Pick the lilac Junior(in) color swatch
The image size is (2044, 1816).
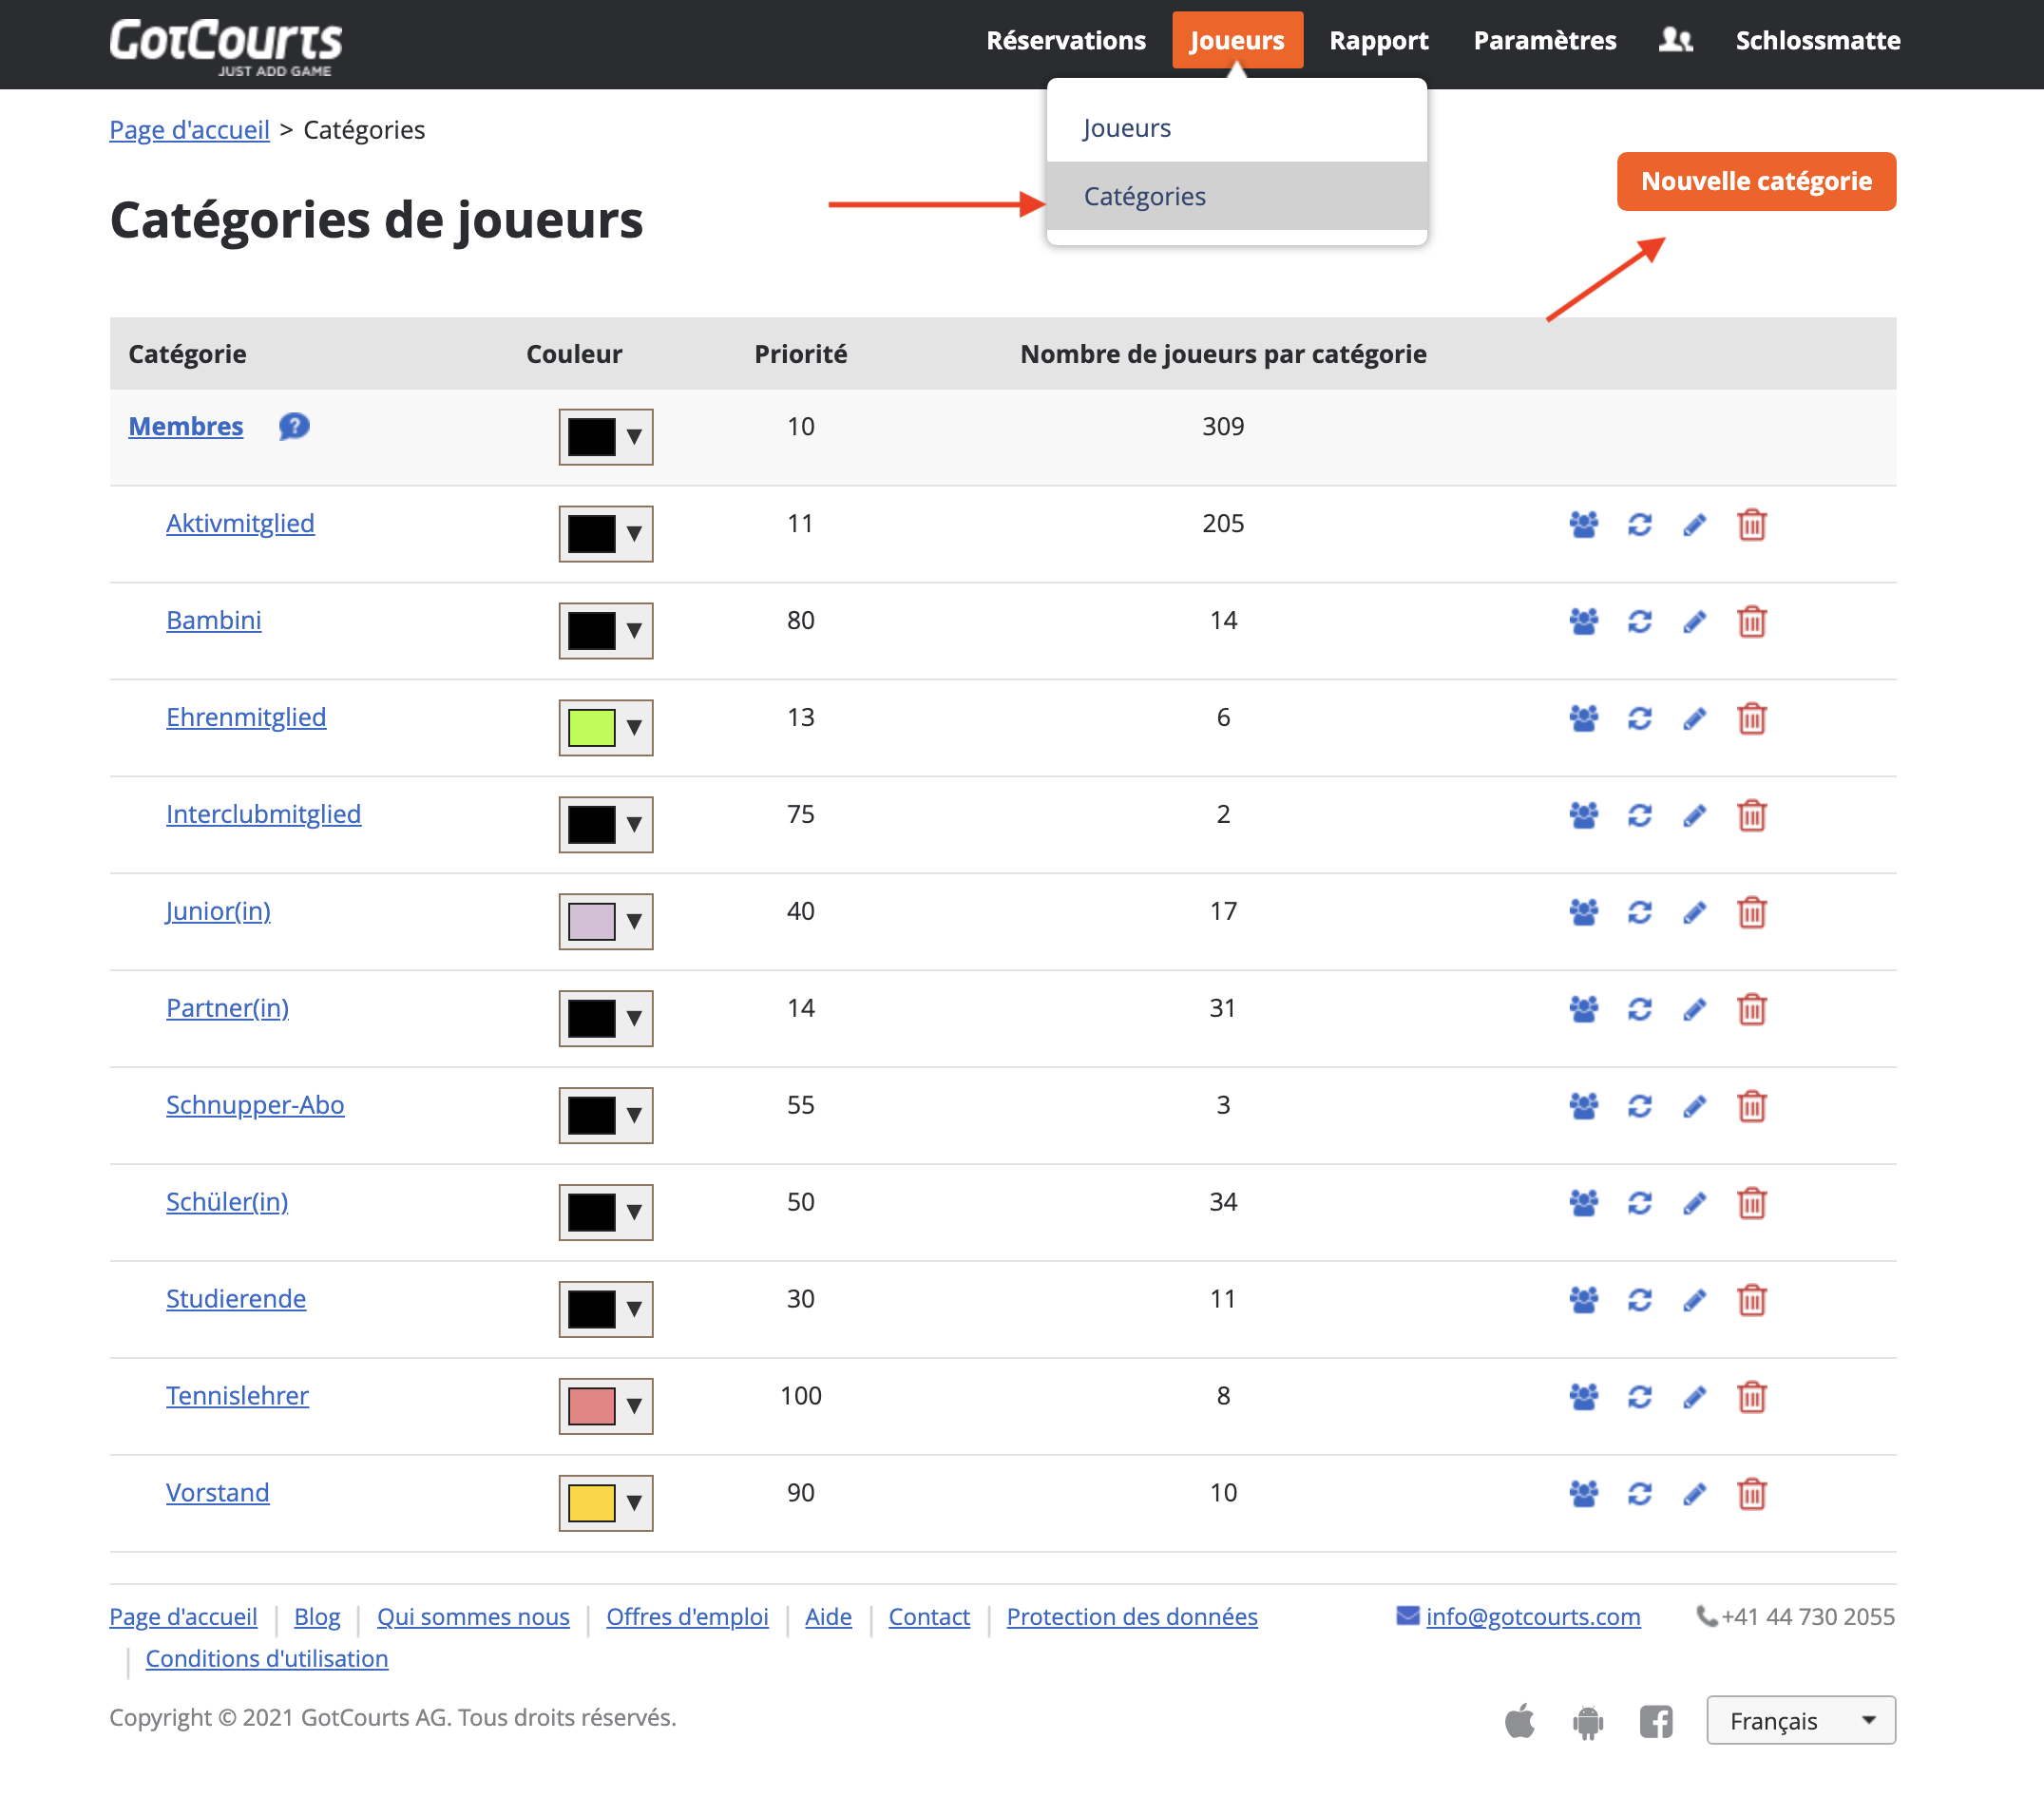coord(591,922)
